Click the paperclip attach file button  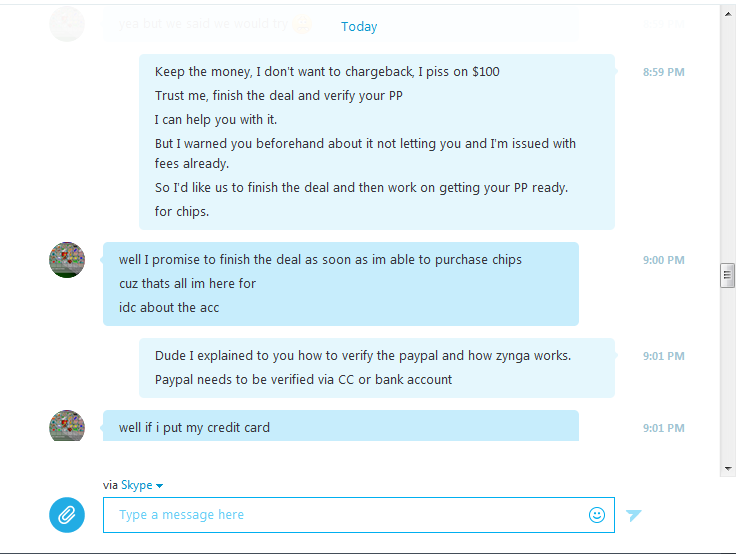pyautogui.click(x=67, y=515)
